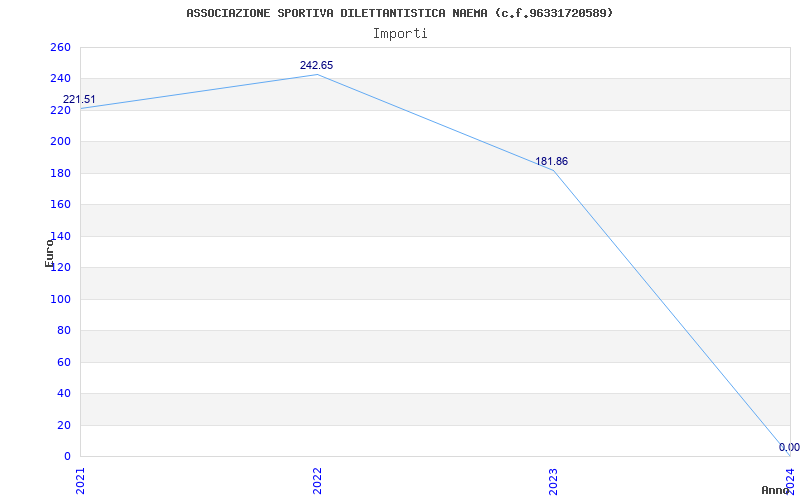Click the 0 y-axis tick label
This screenshot has width=800, height=500.
point(67,457)
